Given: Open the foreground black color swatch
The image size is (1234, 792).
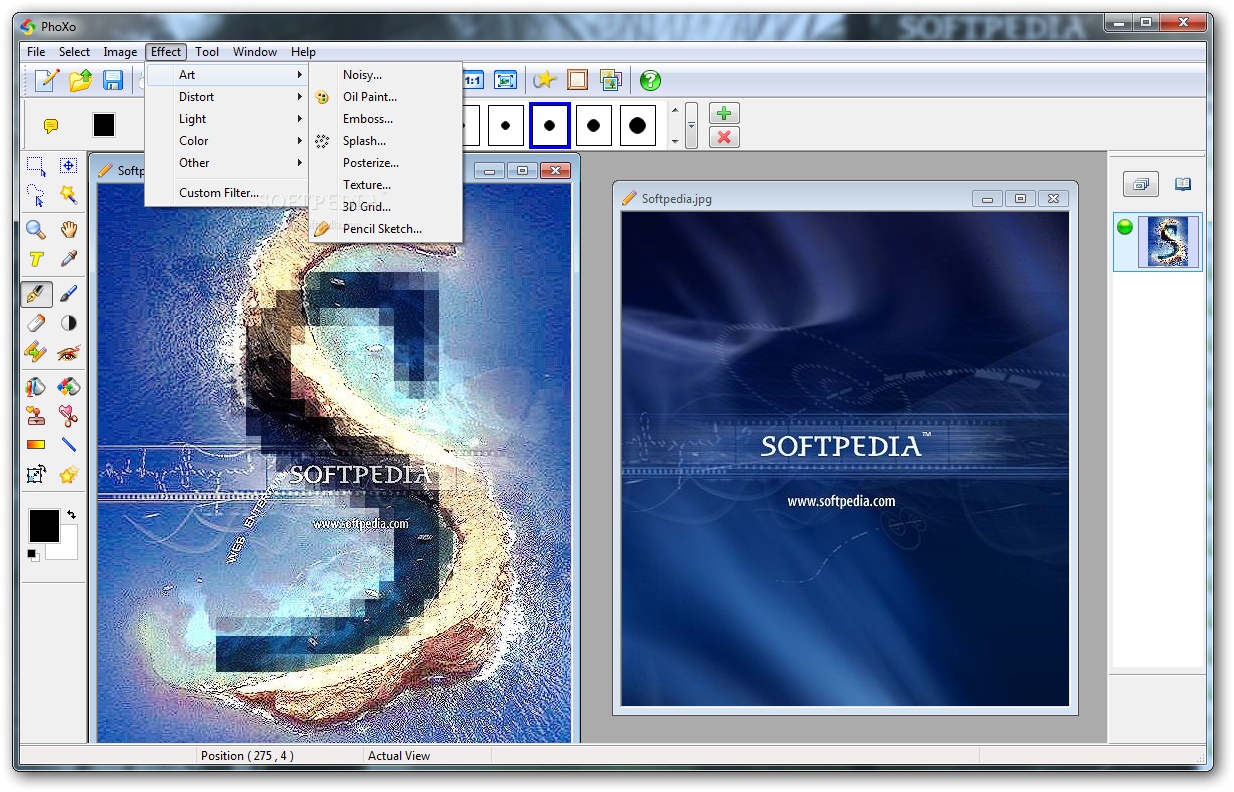Looking at the screenshot, I should pyautogui.click(x=44, y=525).
